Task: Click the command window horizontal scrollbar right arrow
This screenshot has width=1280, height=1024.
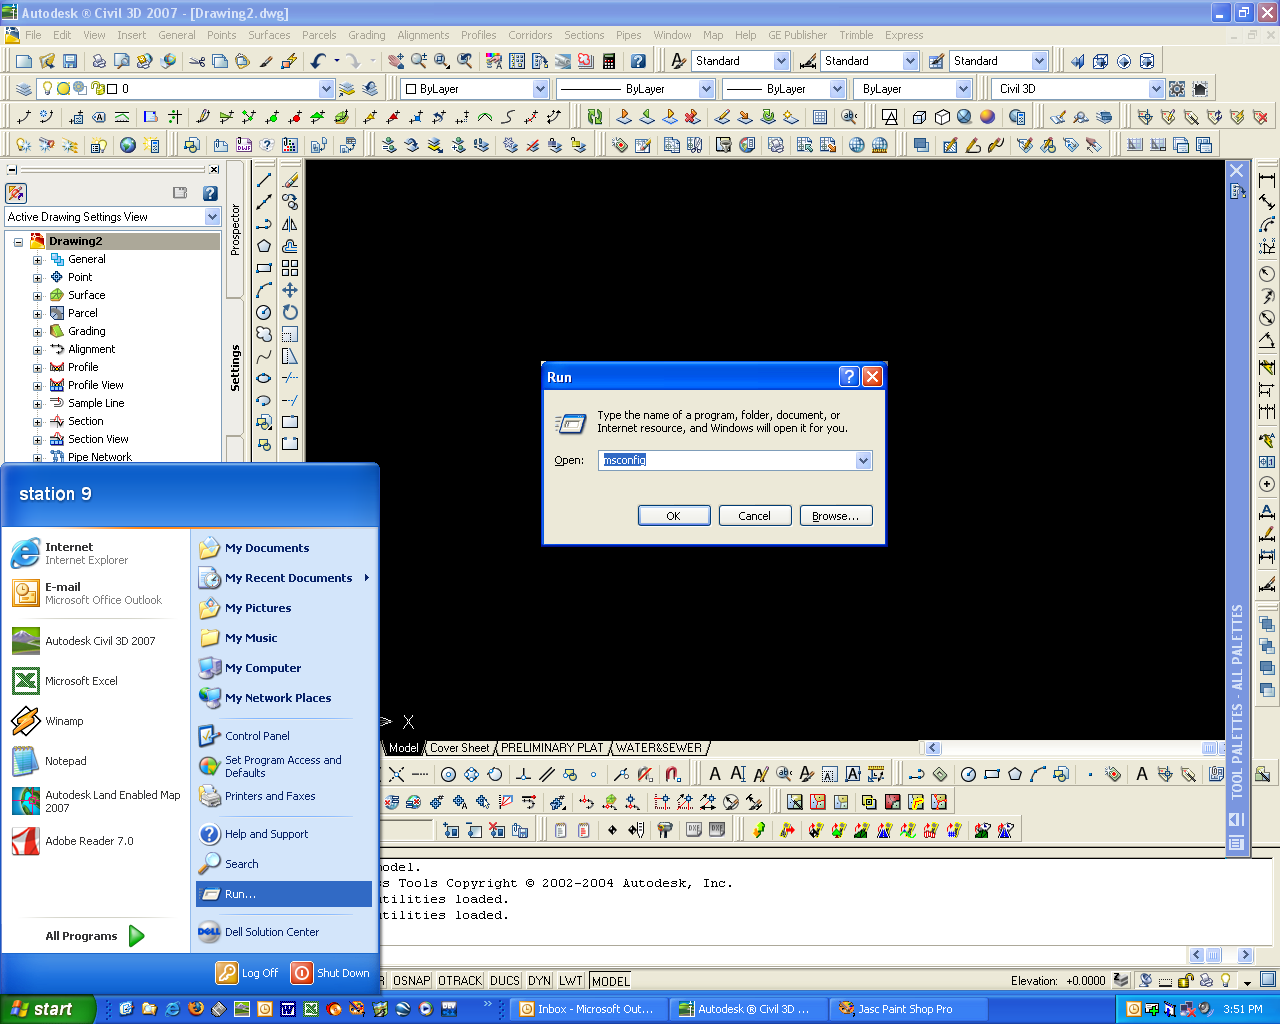Action: (x=1245, y=955)
